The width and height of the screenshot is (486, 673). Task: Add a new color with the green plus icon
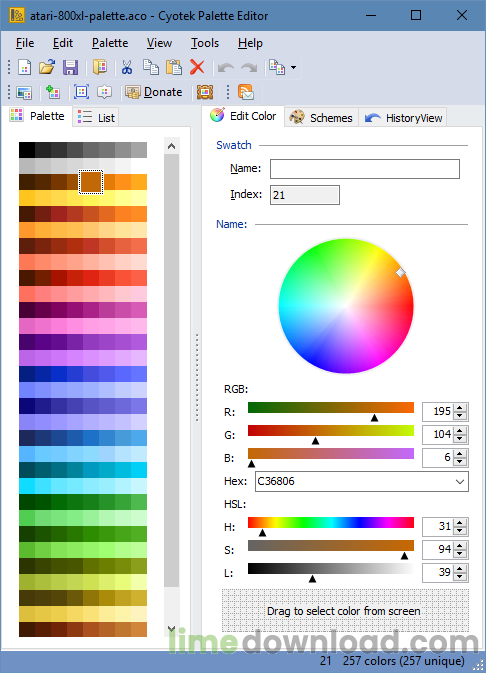(53, 92)
